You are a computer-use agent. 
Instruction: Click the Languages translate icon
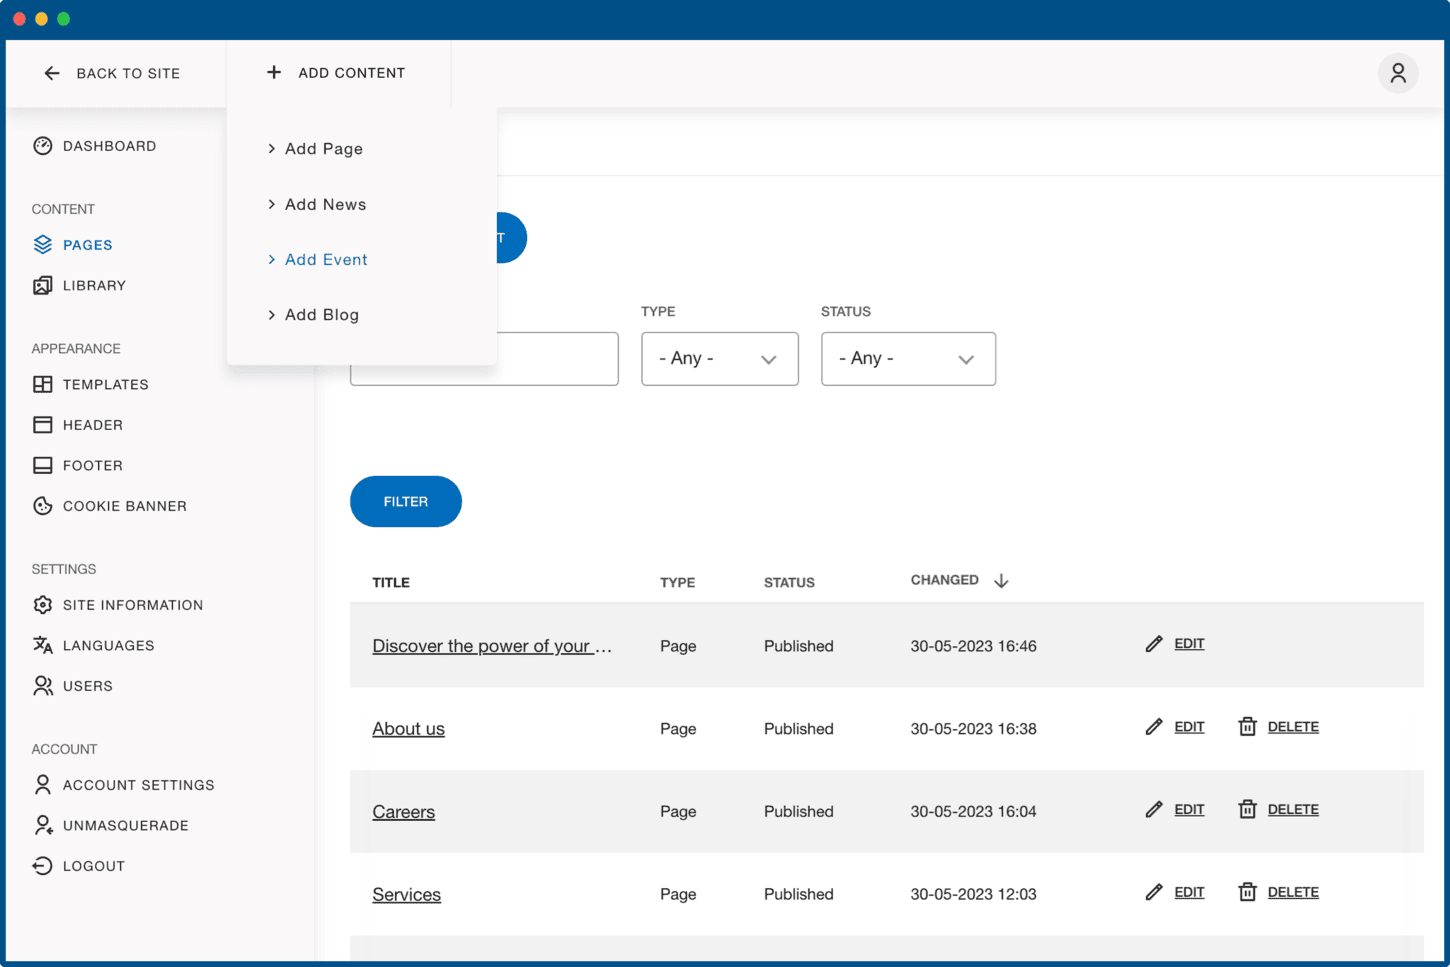point(42,646)
